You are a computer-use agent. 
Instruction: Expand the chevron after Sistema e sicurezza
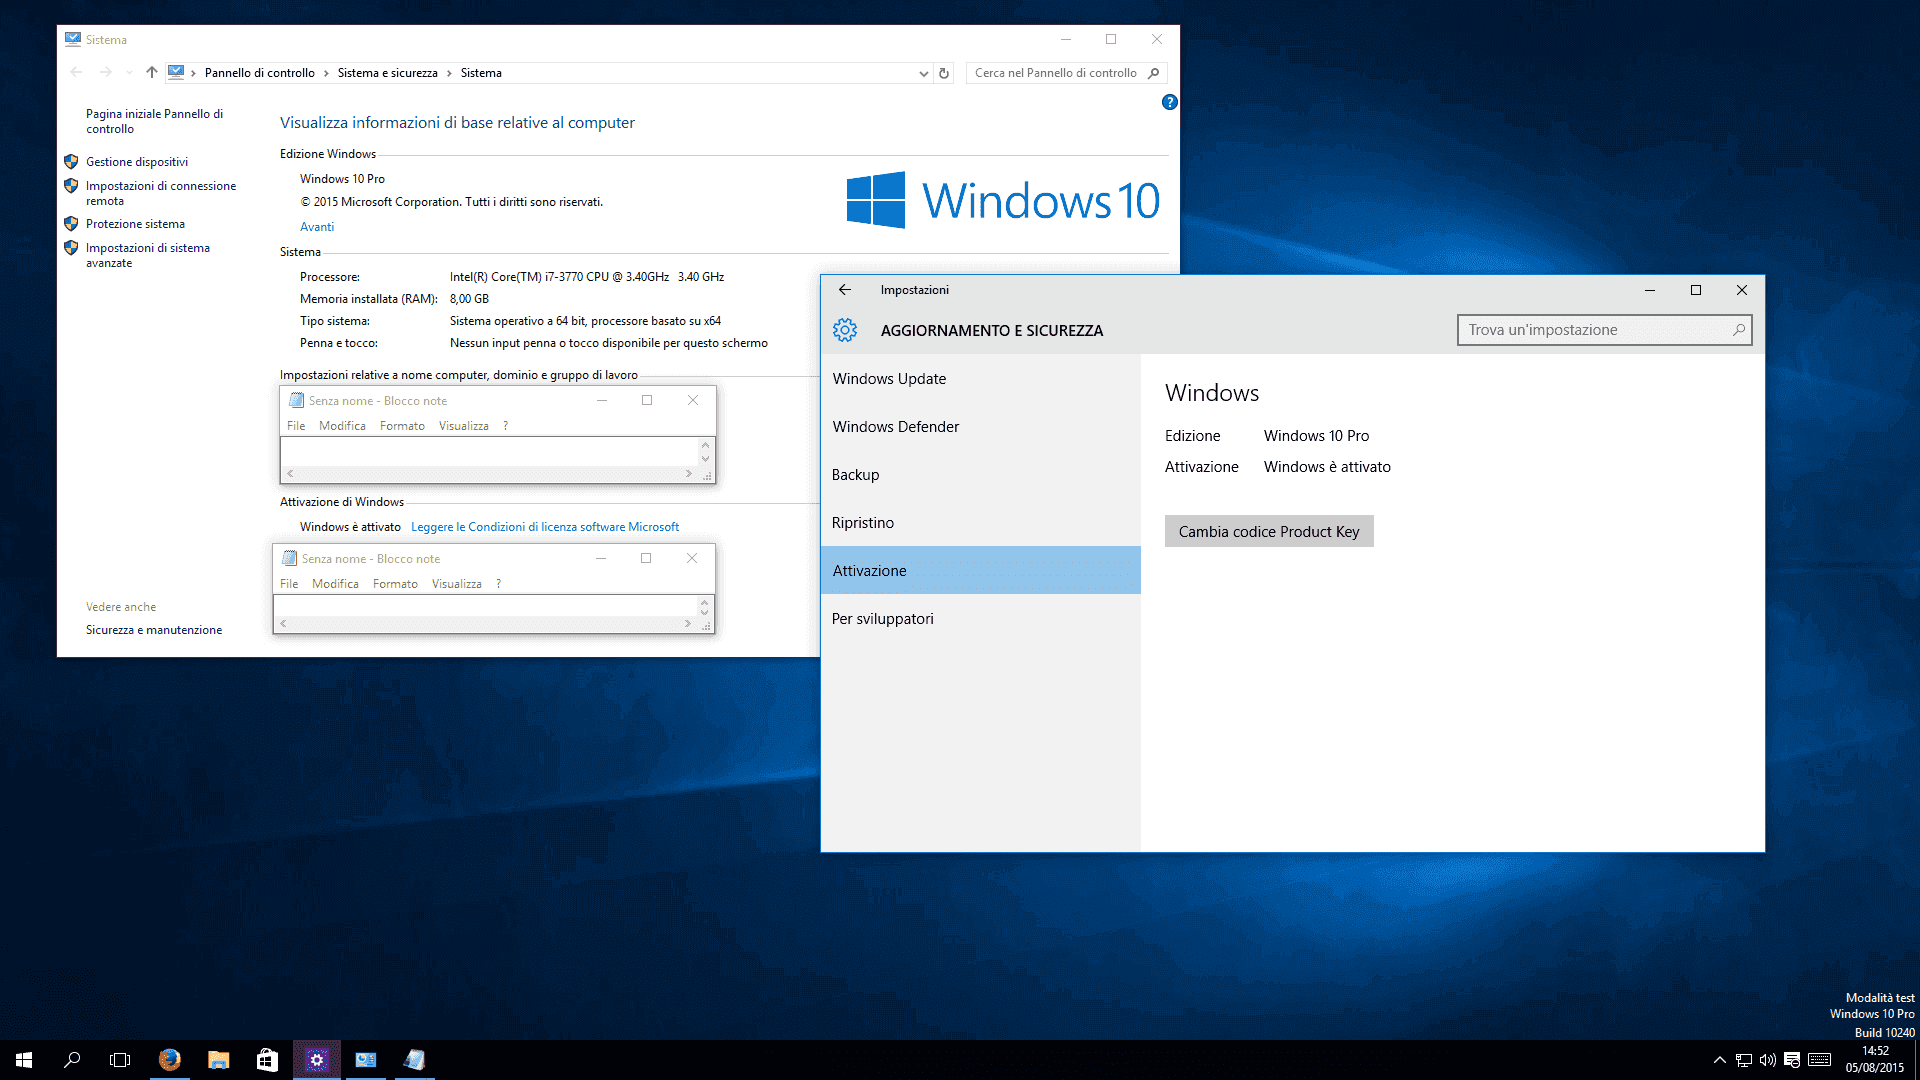tap(449, 73)
